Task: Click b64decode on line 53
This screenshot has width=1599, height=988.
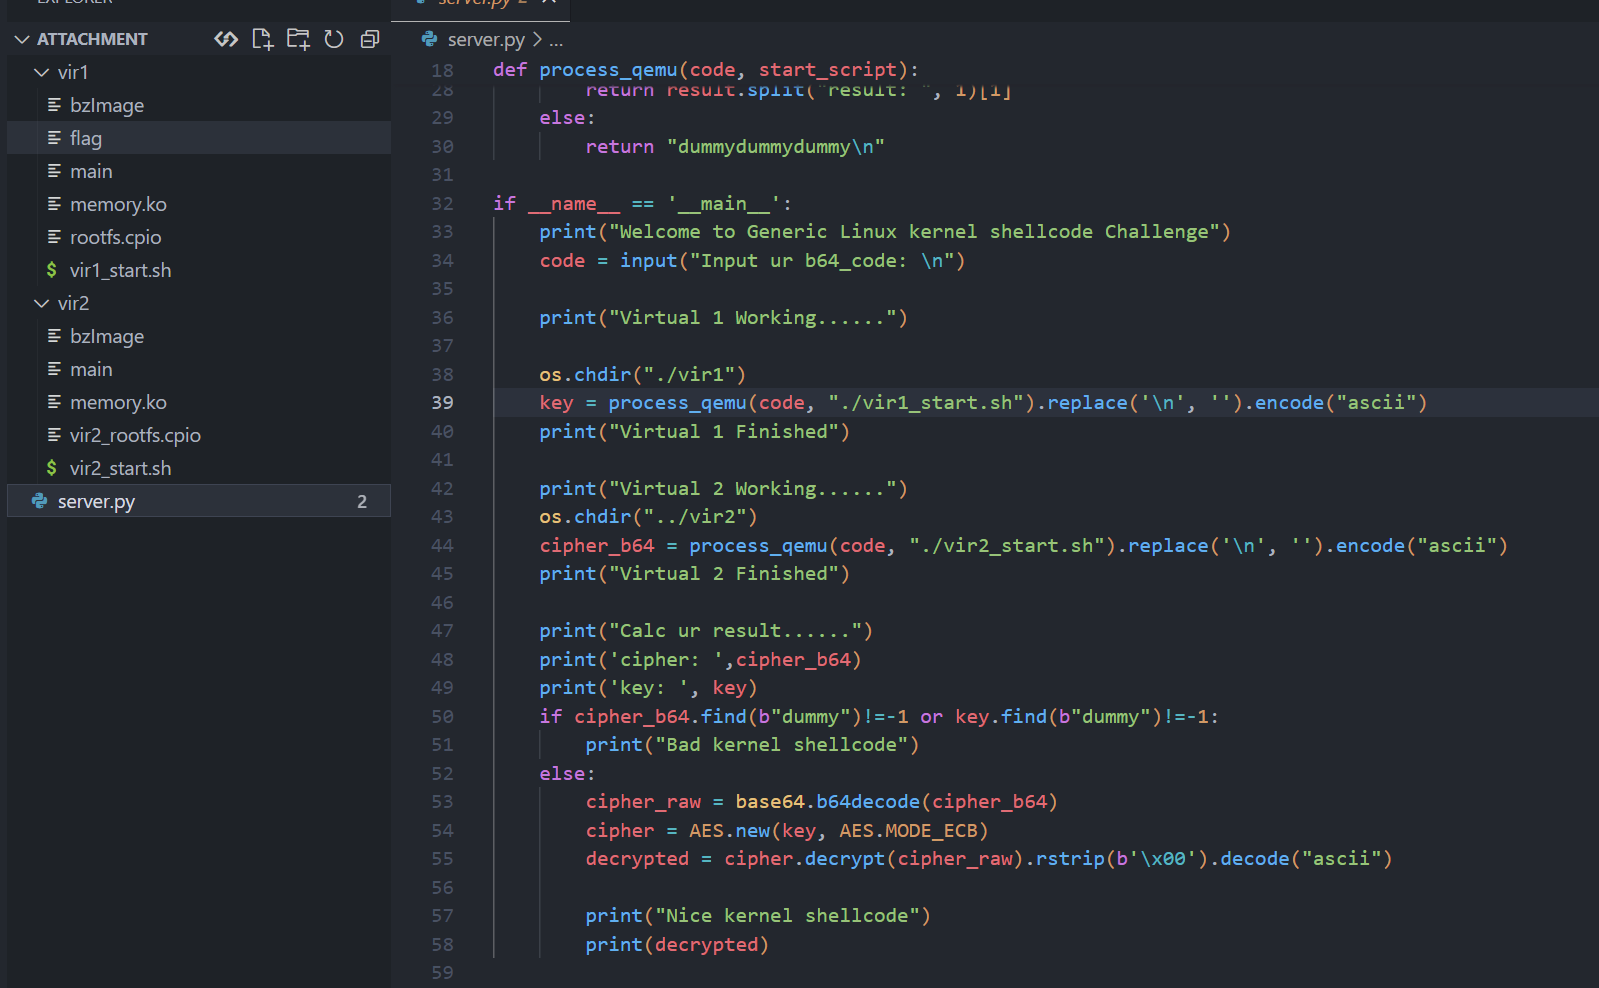Action: click(x=868, y=802)
